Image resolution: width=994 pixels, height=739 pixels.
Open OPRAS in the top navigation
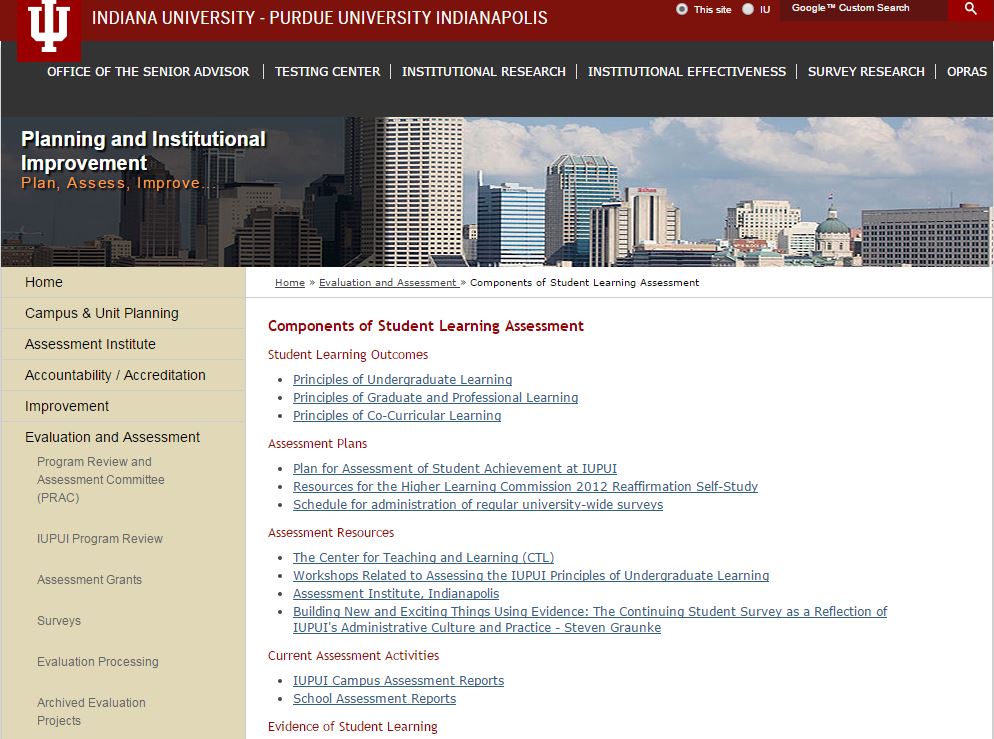(x=967, y=72)
